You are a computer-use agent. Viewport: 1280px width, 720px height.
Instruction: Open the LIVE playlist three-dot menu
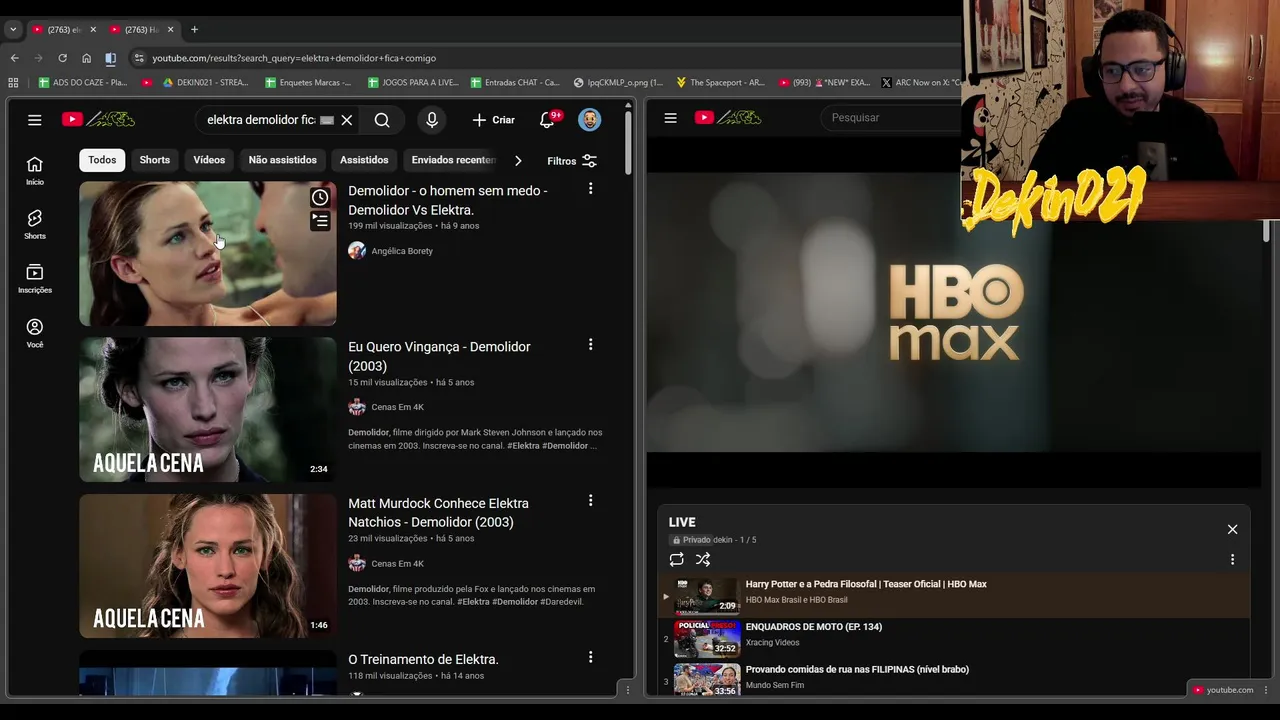click(x=1232, y=560)
